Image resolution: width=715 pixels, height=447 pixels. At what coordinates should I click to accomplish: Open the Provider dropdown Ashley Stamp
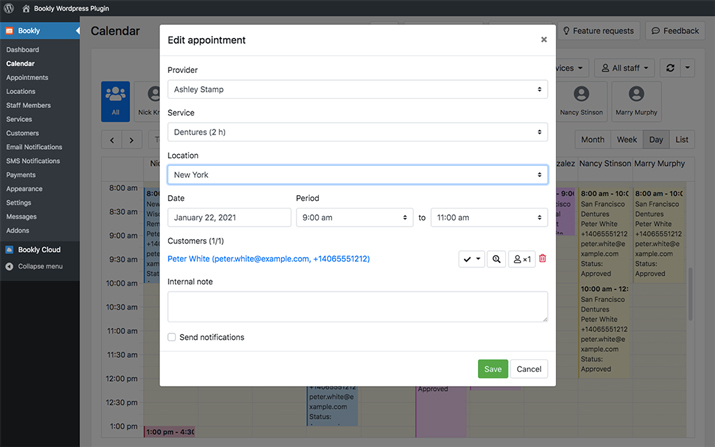coord(358,89)
